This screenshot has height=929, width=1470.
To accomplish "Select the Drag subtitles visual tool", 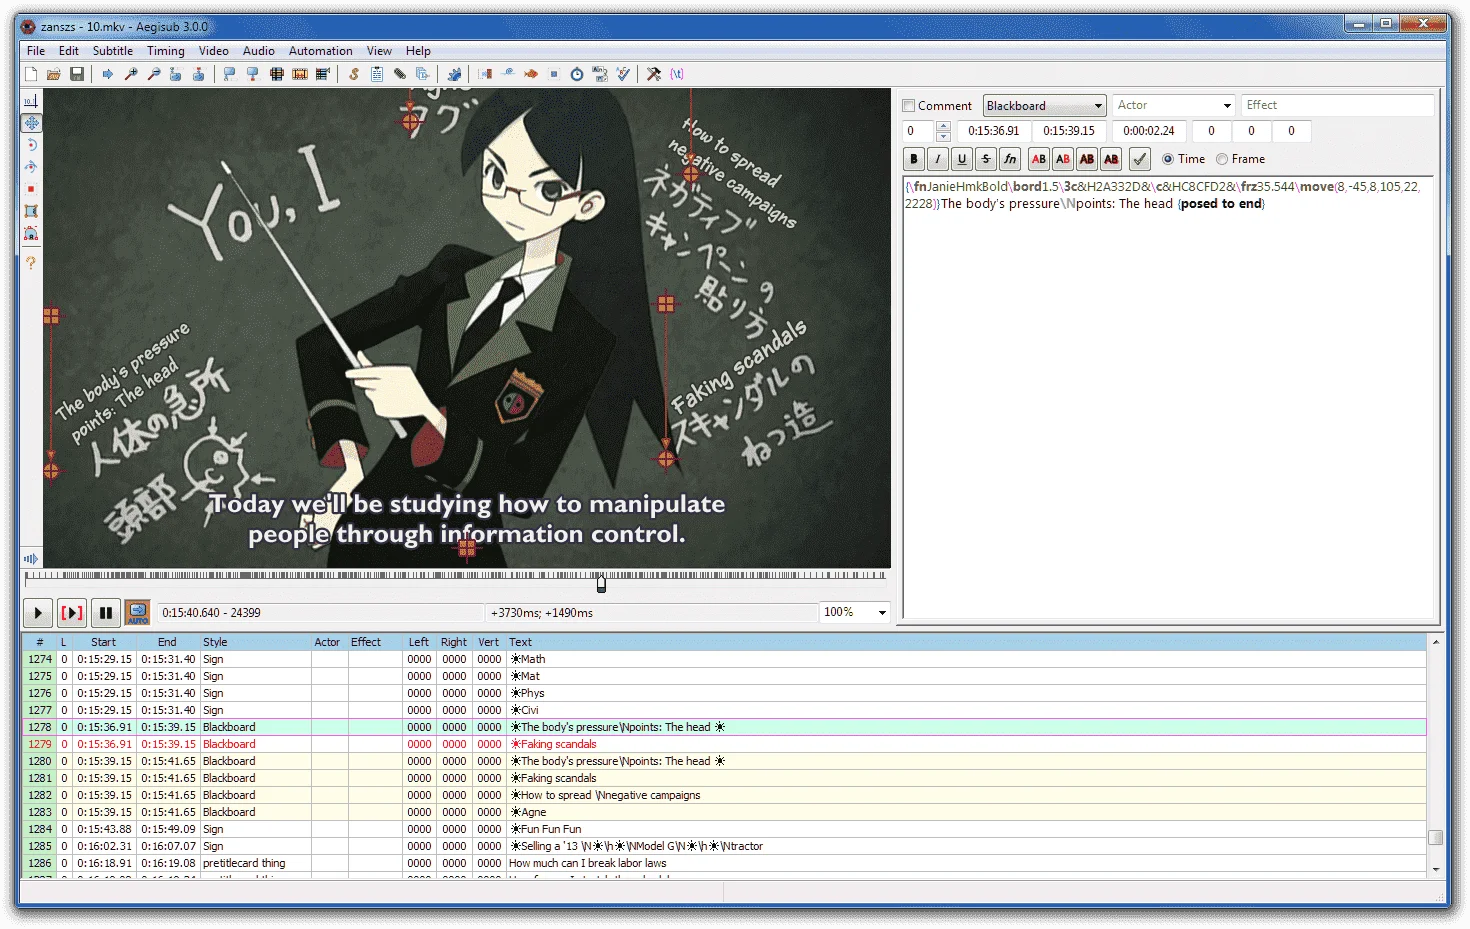I will point(31,123).
